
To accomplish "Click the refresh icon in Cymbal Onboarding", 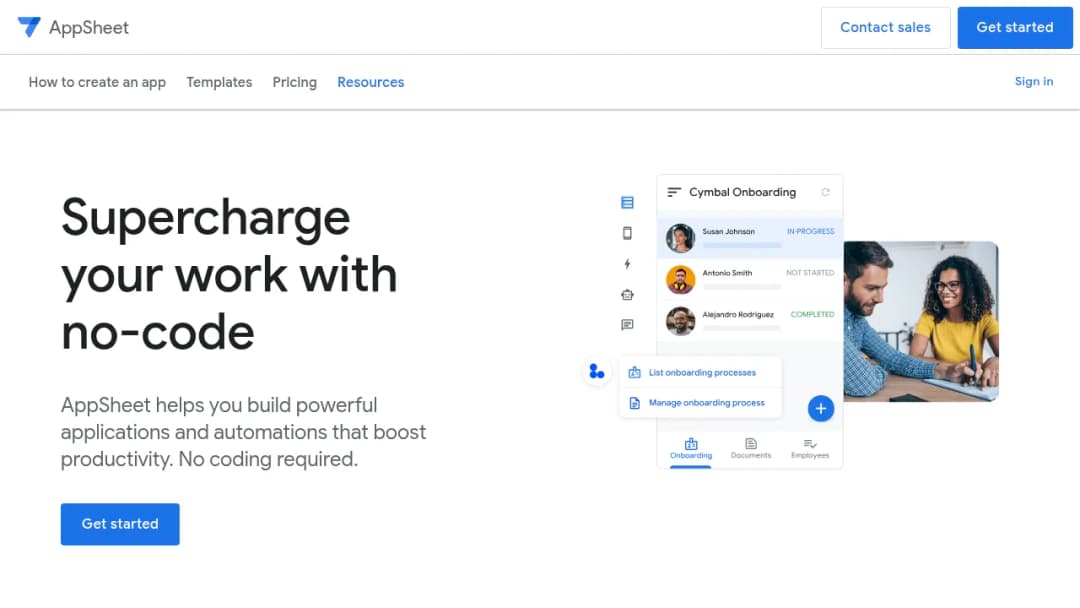I will pyautogui.click(x=825, y=192).
